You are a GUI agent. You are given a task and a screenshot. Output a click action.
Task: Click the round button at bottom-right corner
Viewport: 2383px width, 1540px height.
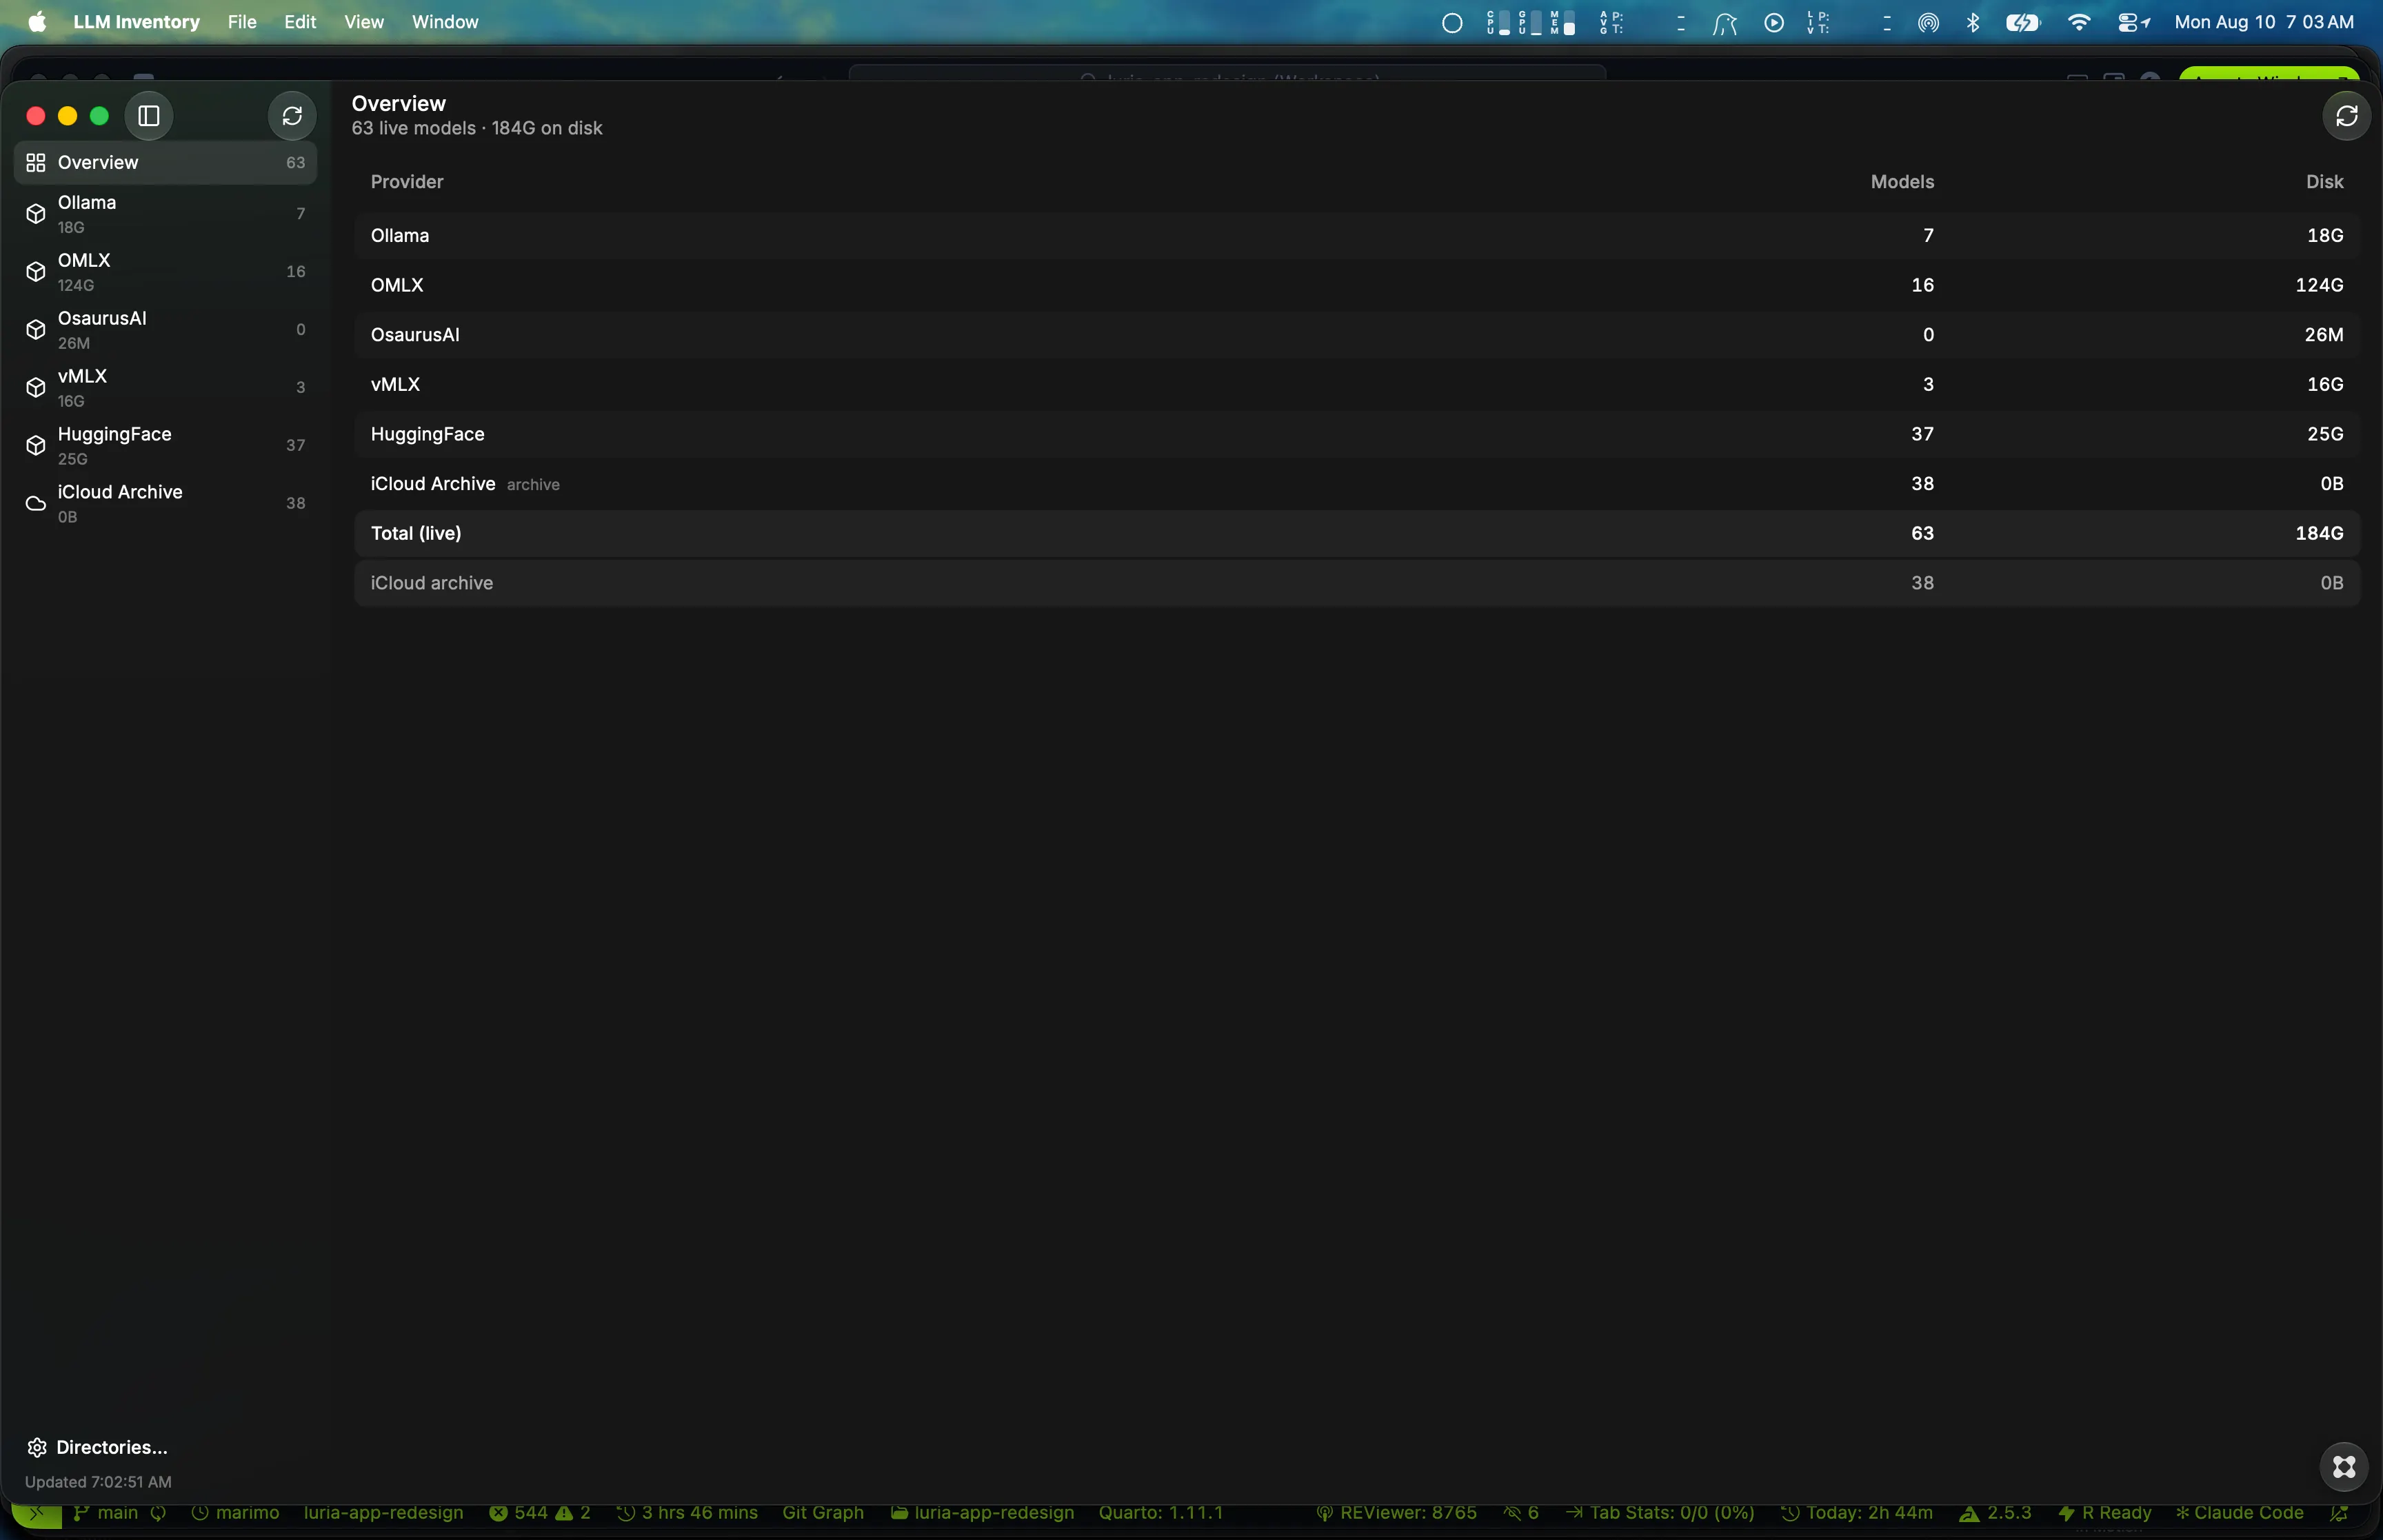pos(2344,1467)
